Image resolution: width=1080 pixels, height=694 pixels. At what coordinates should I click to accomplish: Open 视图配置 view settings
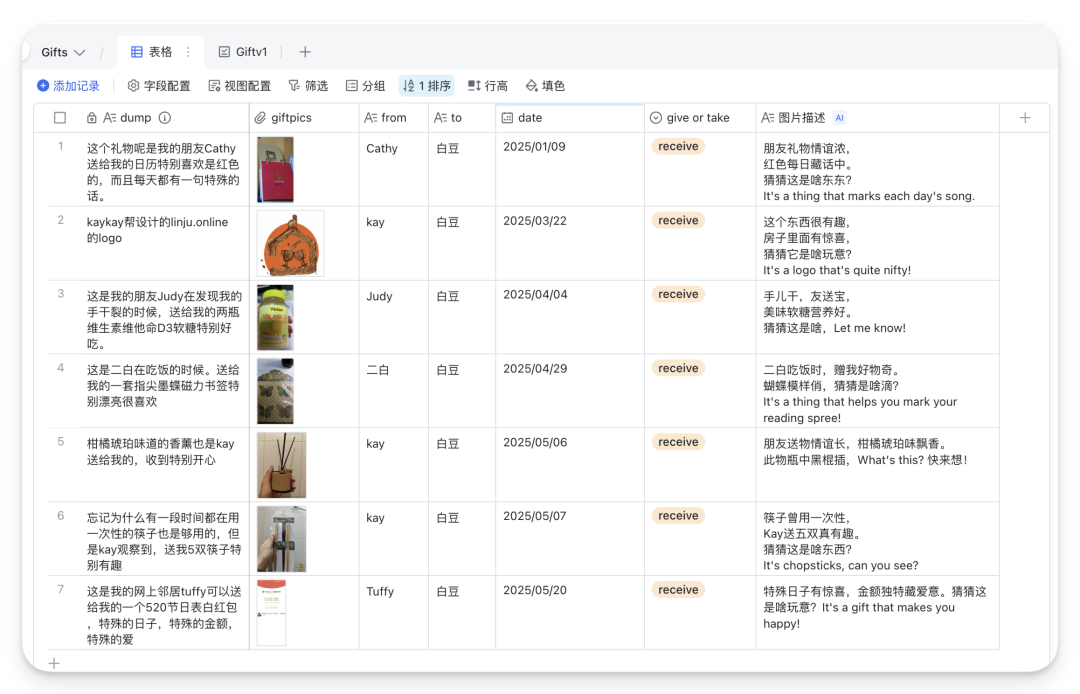240,86
